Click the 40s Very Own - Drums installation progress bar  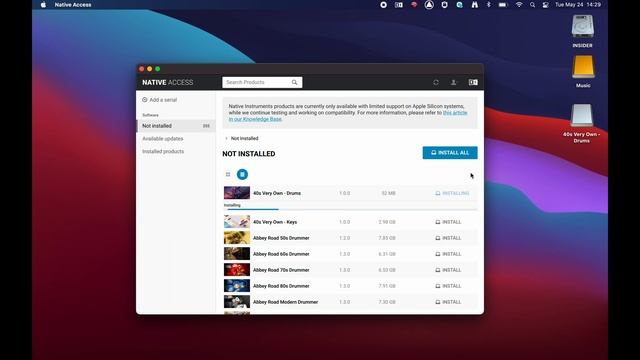(350, 209)
